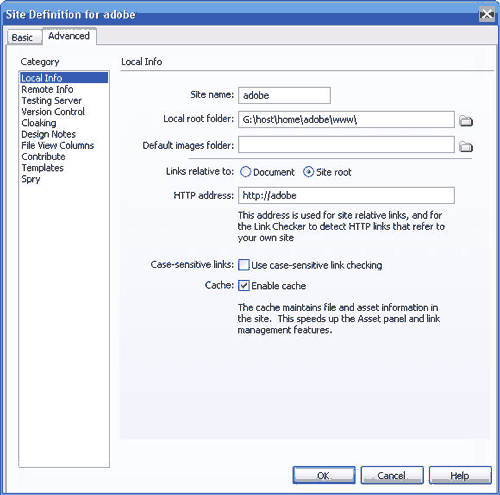Click into the Site name field
The width and height of the screenshot is (500, 495).
click(284, 96)
